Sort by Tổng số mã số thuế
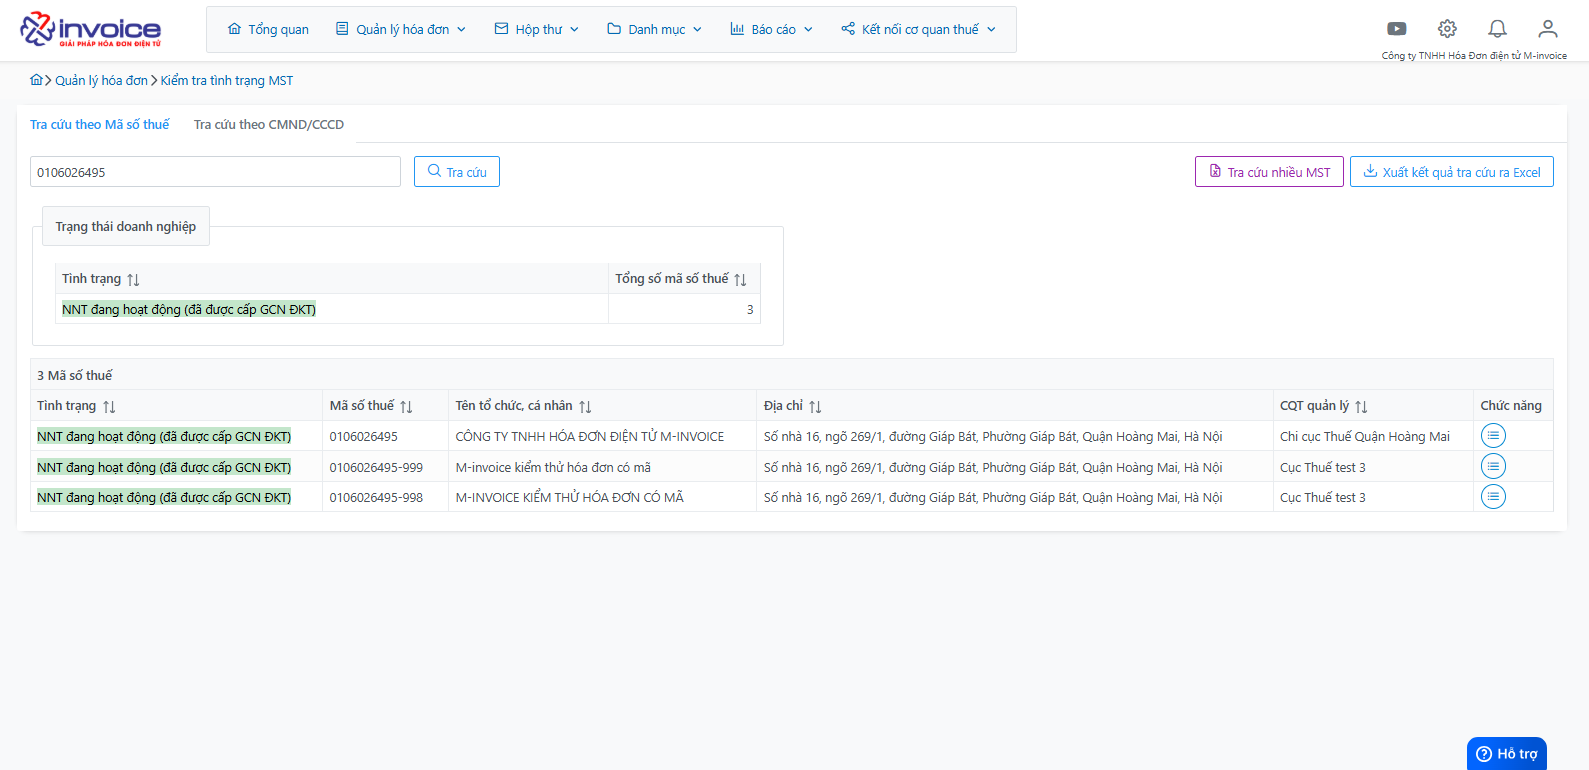This screenshot has height=770, width=1589. tap(740, 279)
